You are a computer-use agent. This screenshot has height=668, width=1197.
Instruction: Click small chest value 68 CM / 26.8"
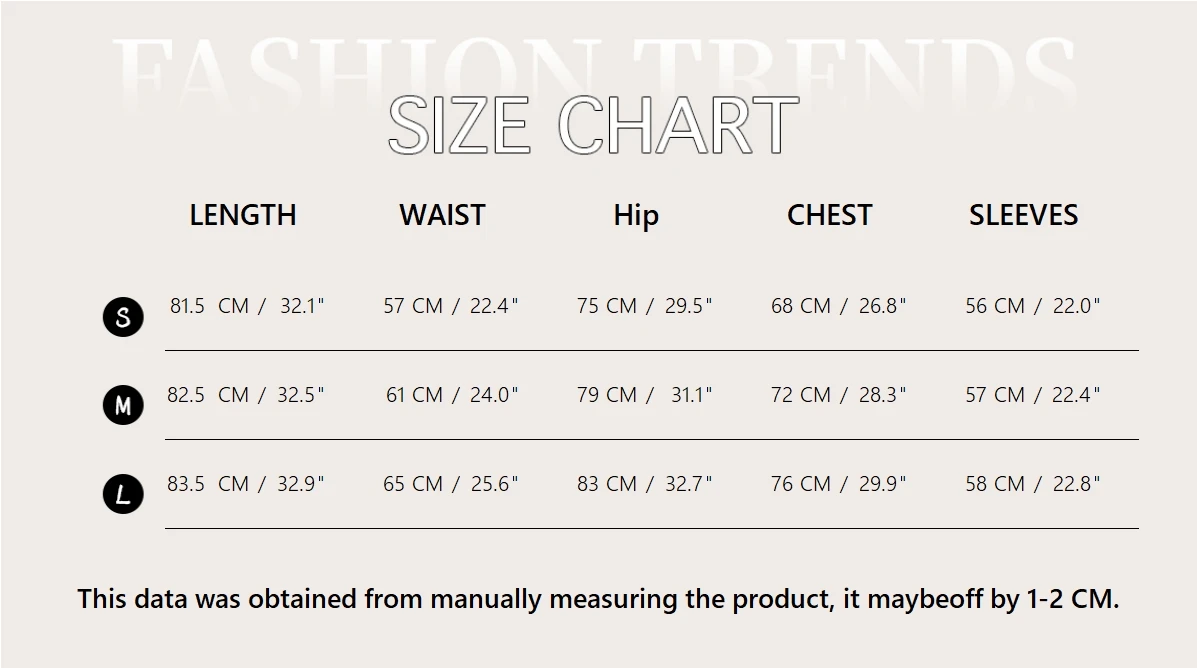click(838, 306)
